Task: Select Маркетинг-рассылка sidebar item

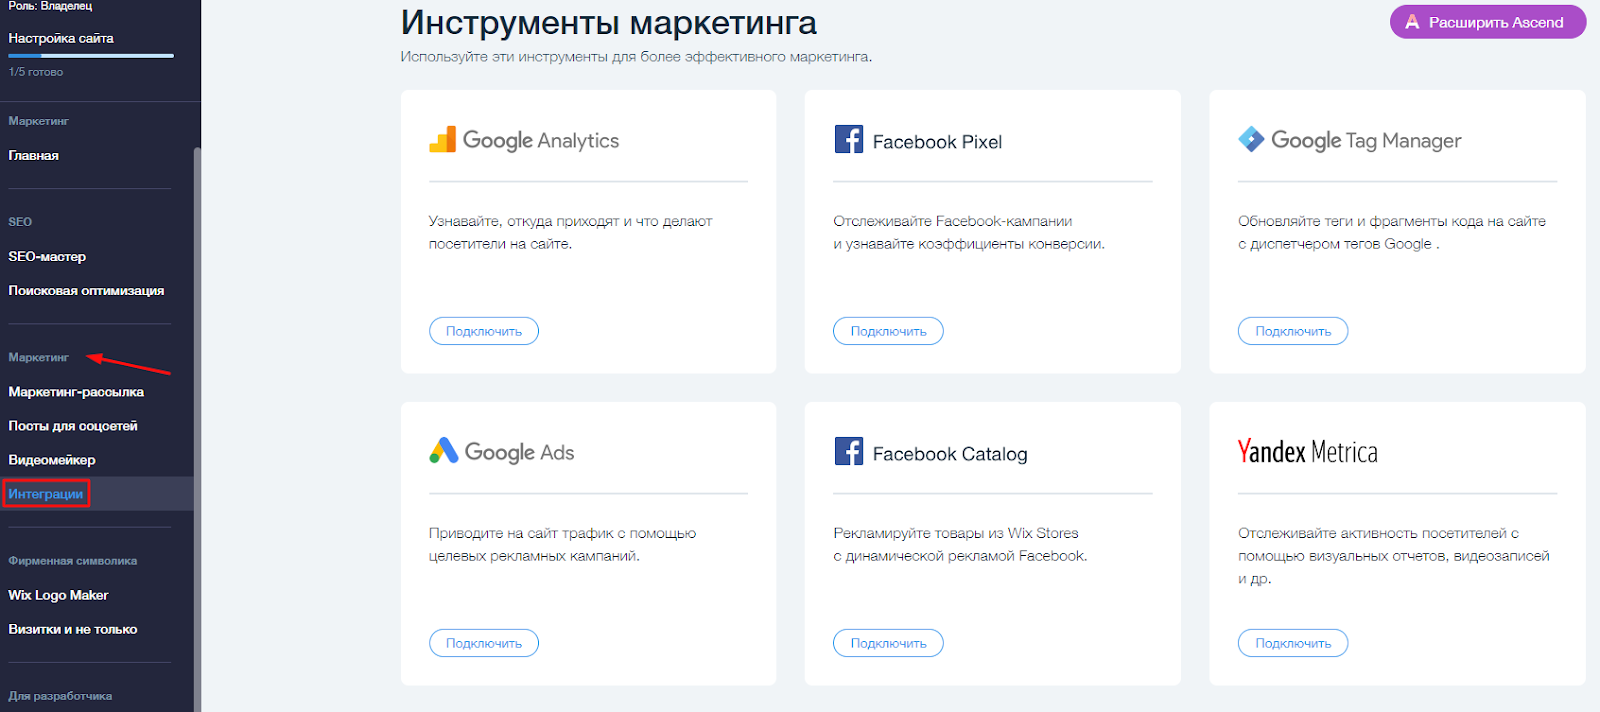Action: 76,392
